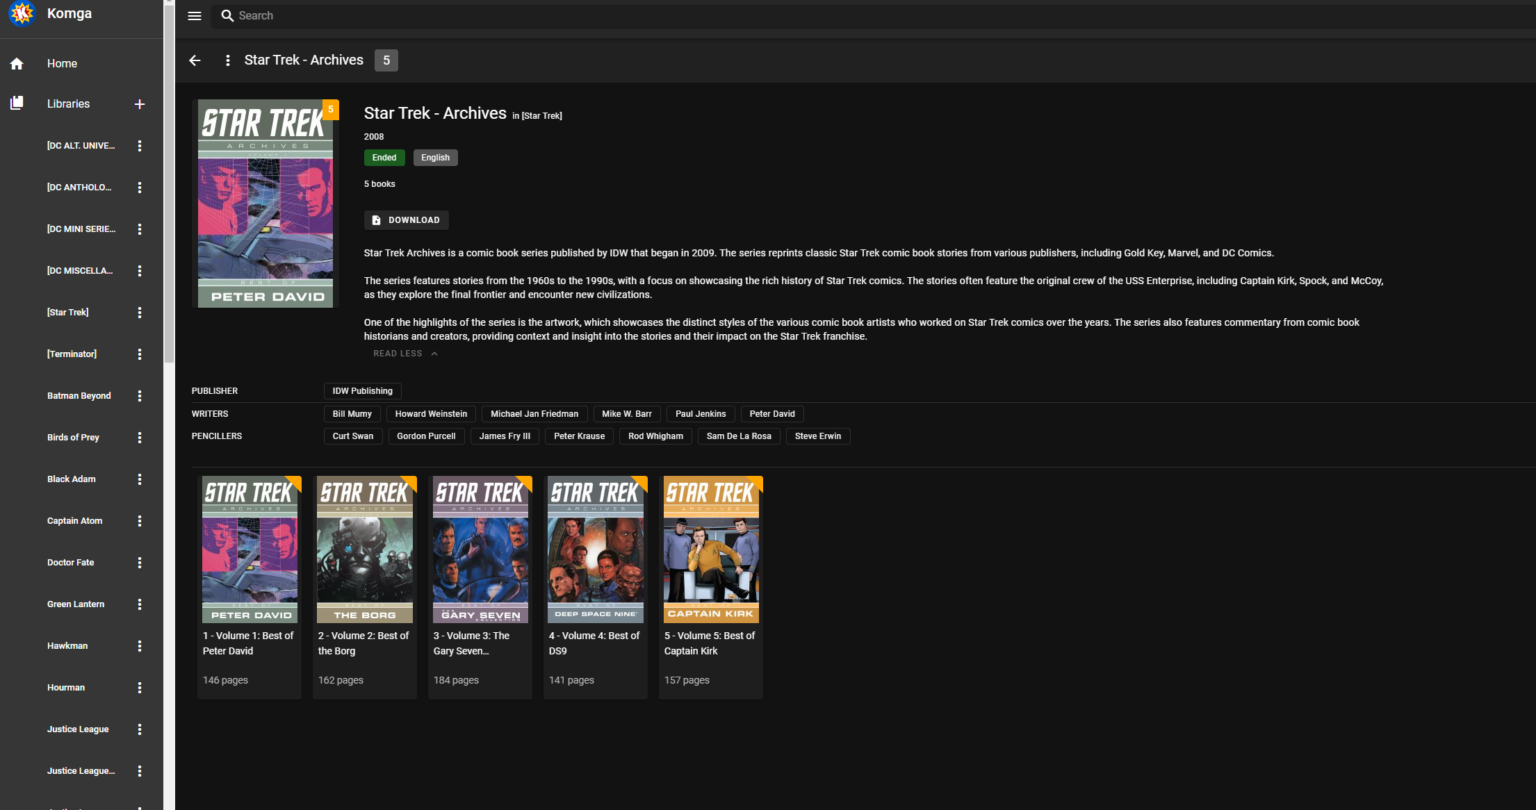The height and width of the screenshot is (810, 1536).
Task: Open options menu for Green Lantern library
Action: pos(139,605)
